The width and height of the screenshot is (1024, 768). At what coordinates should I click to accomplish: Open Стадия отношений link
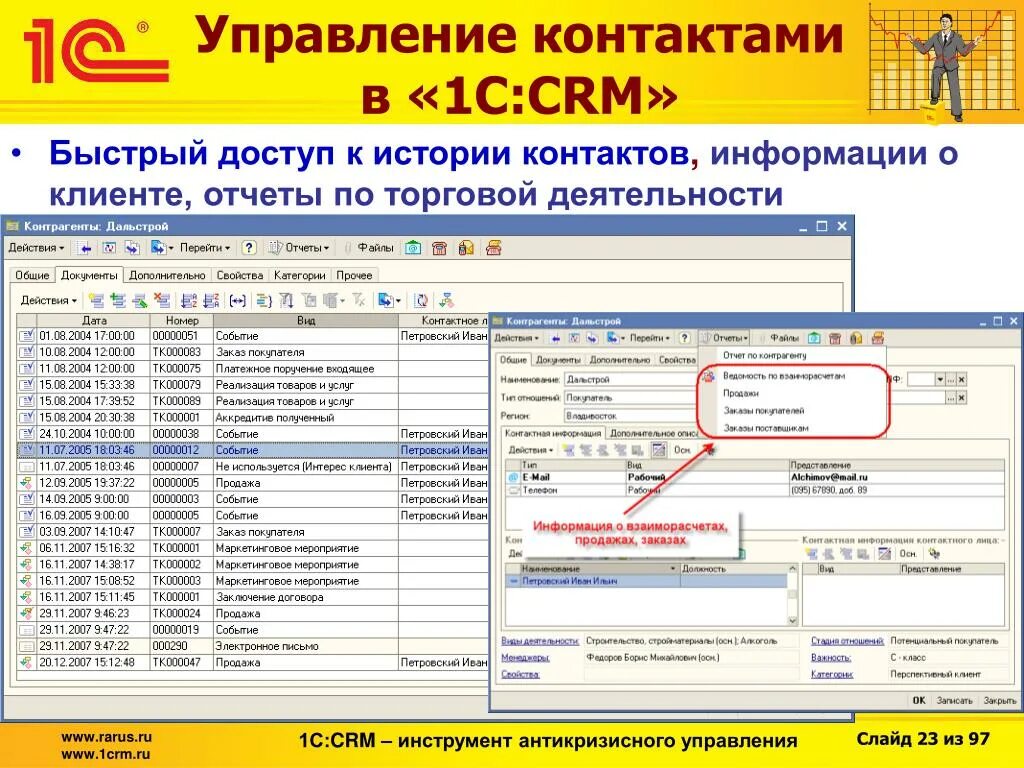847,641
